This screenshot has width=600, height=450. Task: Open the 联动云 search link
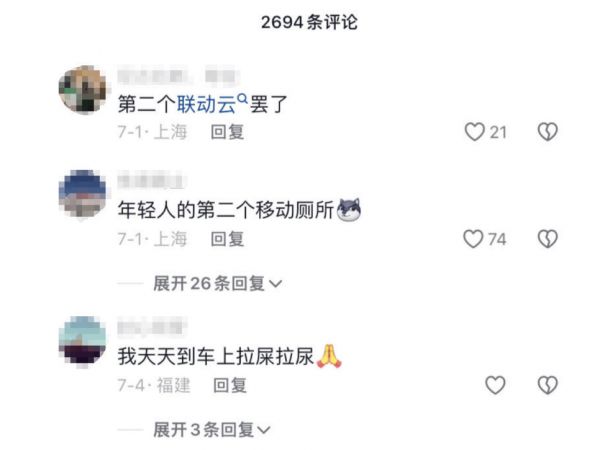pyautogui.click(x=206, y=104)
